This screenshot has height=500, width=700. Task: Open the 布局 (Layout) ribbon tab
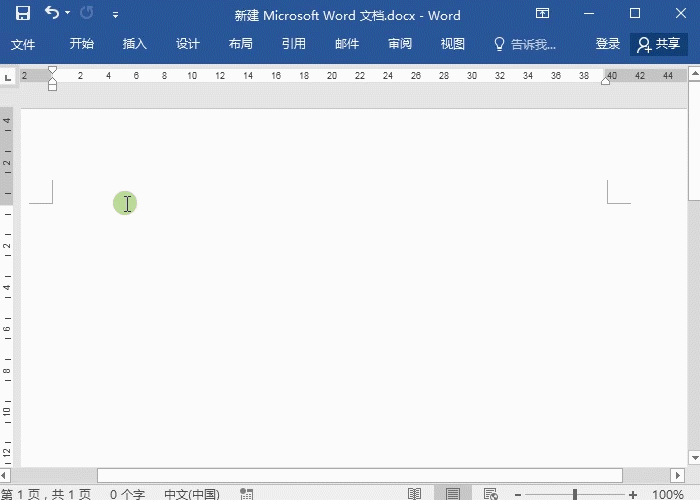[x=240, y=44]
